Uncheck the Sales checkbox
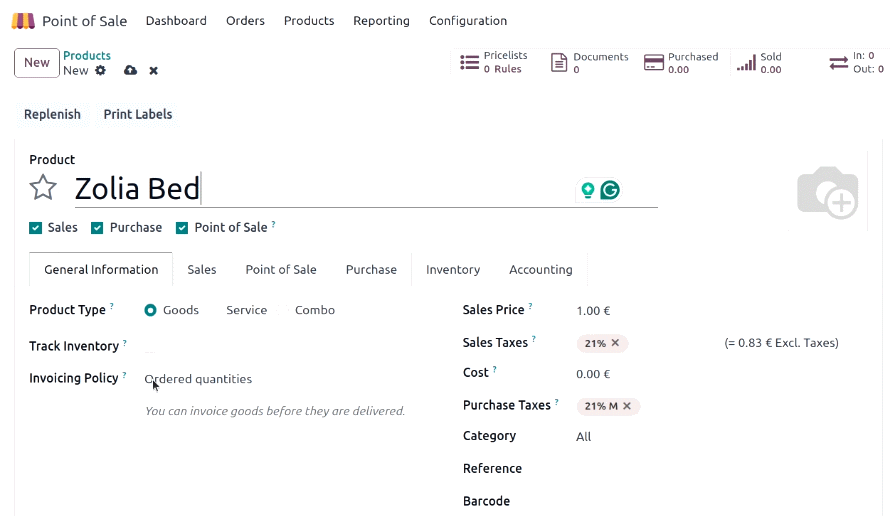The width and height of the screenshot is (890, 516). pyautogui.click(x=36, y=228)
